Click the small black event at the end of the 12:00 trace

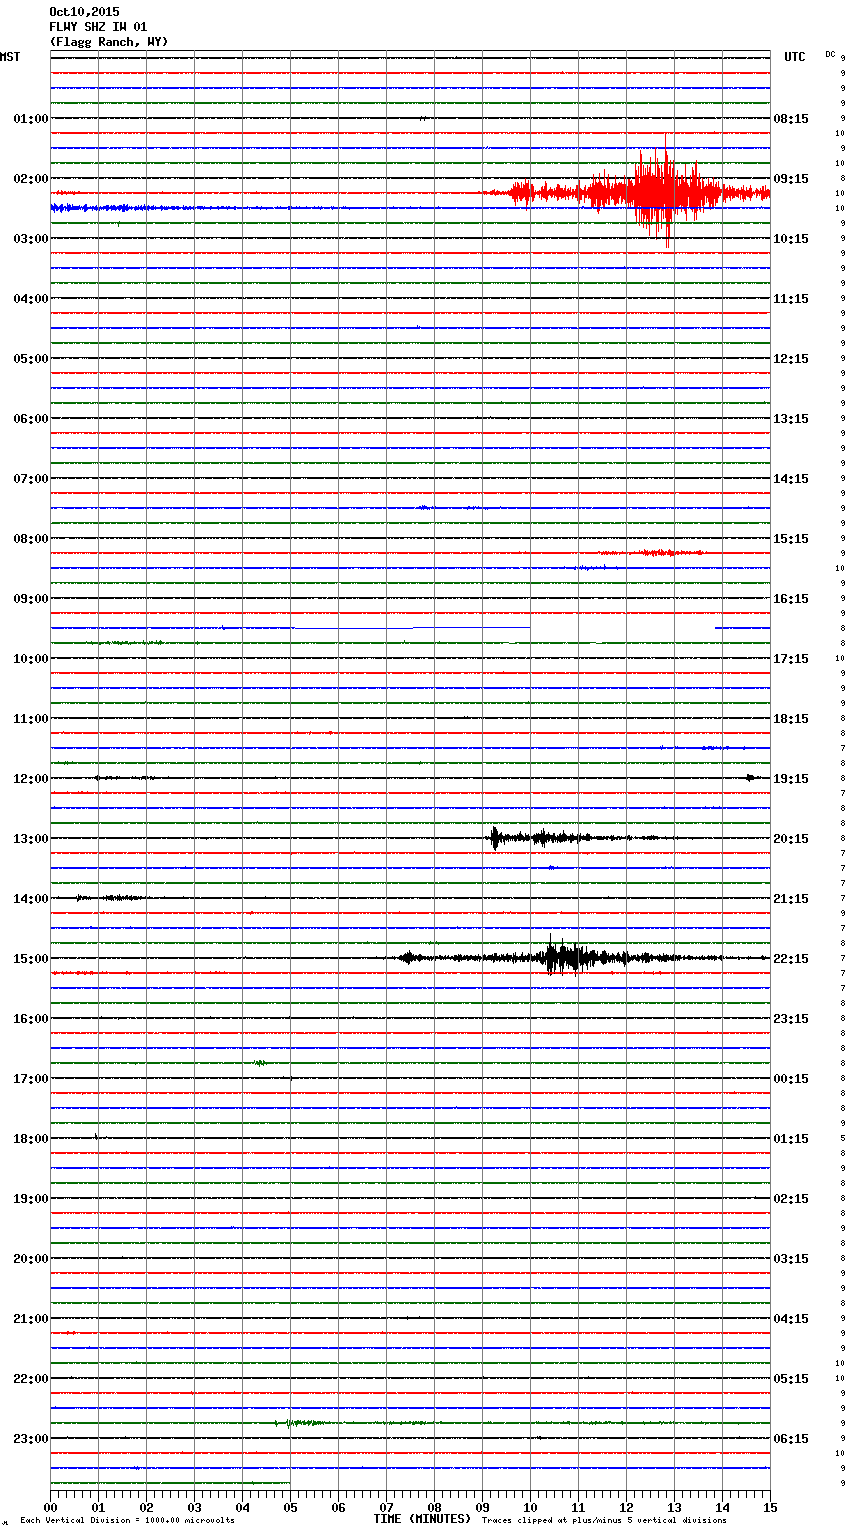(x=752, y=777)
